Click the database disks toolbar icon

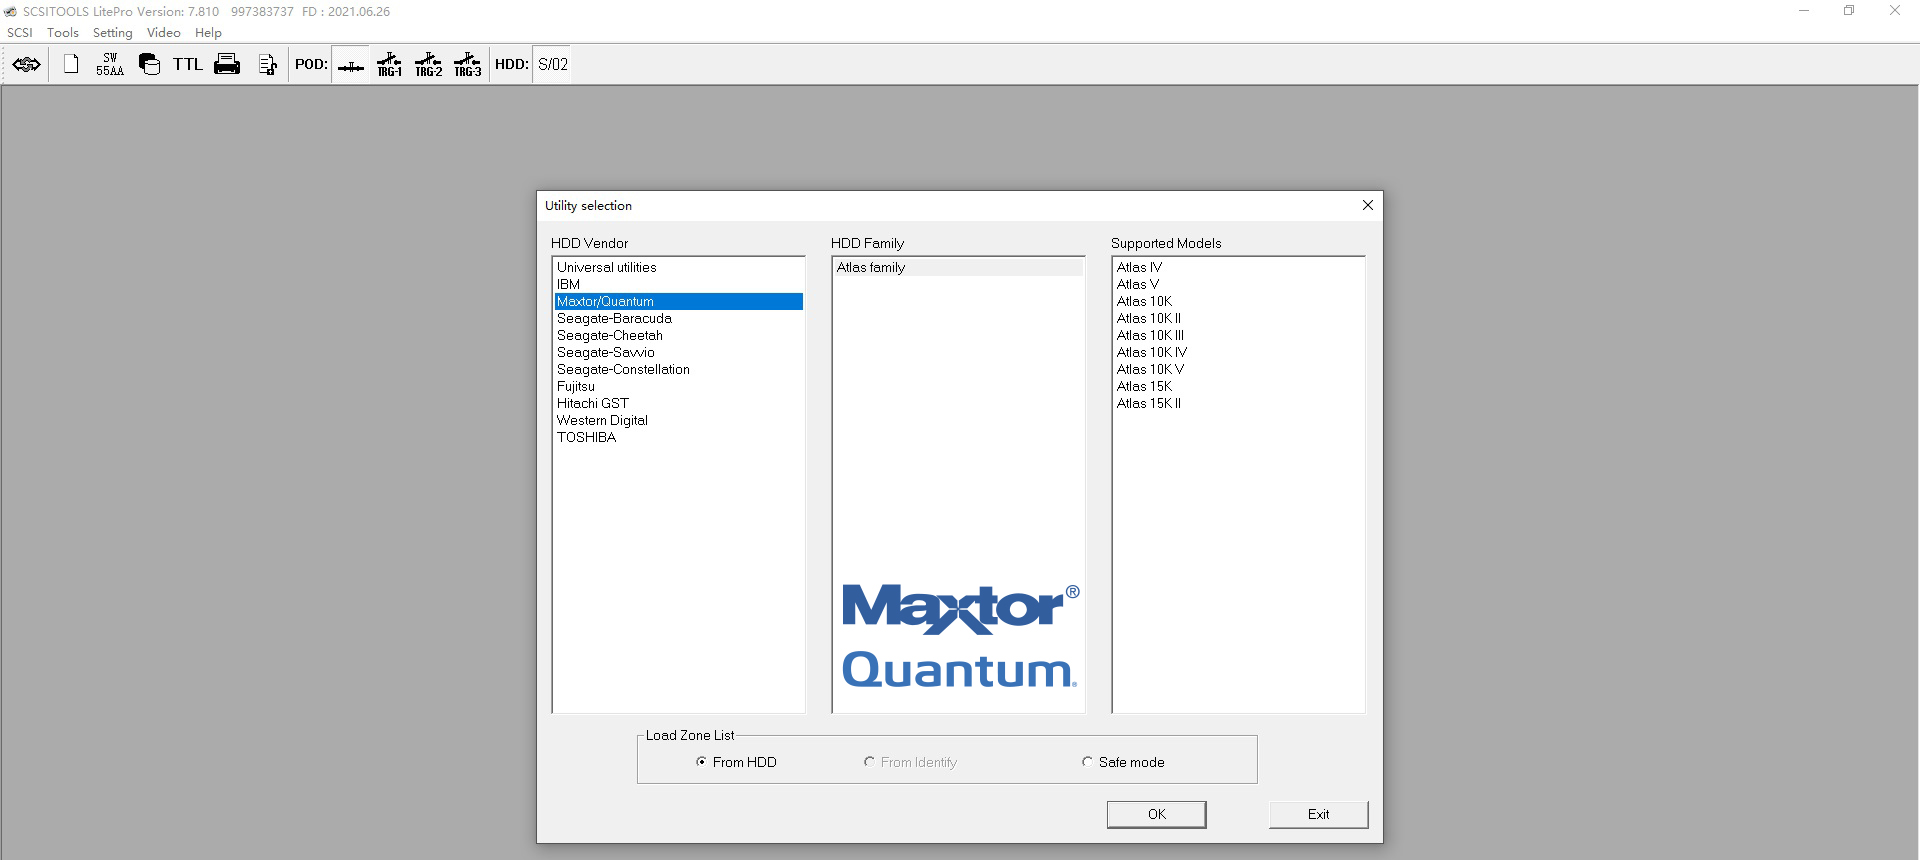pyautogui.click(x=149, y=65)
